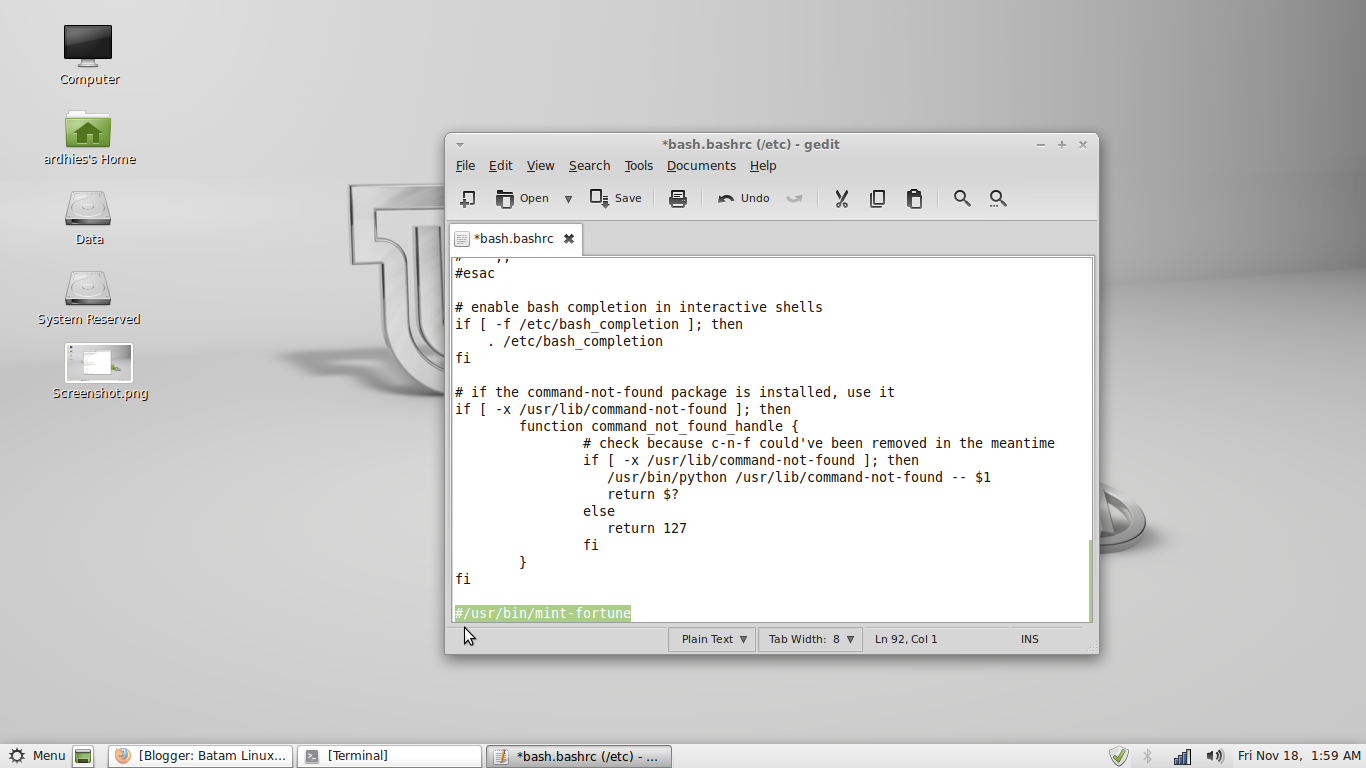Click the Paste icon on the toolbar
This screenshot has width=1366, height=768.
914,198
